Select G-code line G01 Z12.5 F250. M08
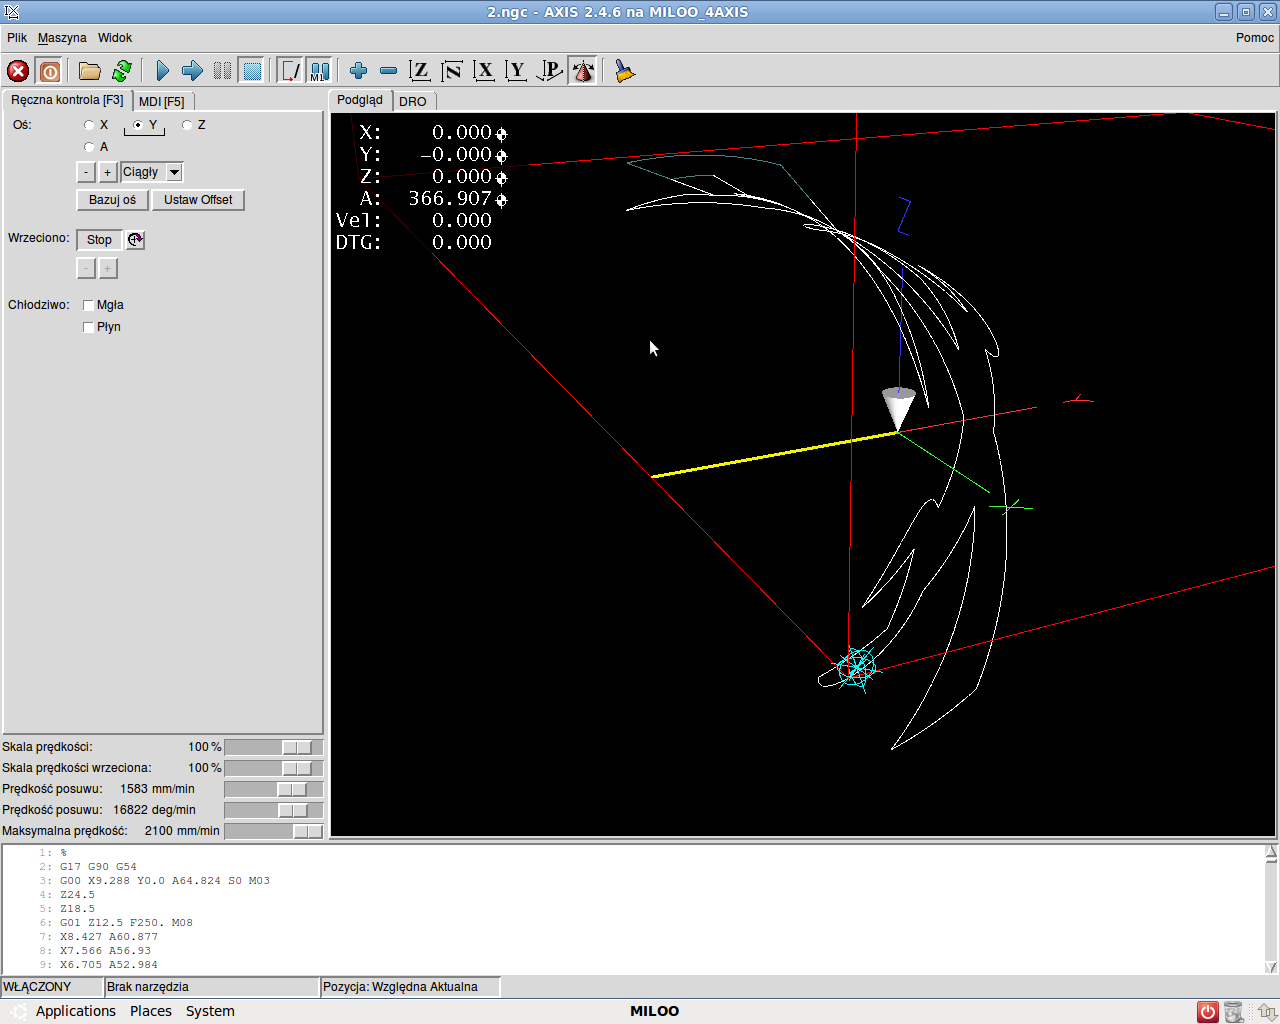This screenshot has width=1280, height=1024. pyautogui.click(x=126, y=923)
